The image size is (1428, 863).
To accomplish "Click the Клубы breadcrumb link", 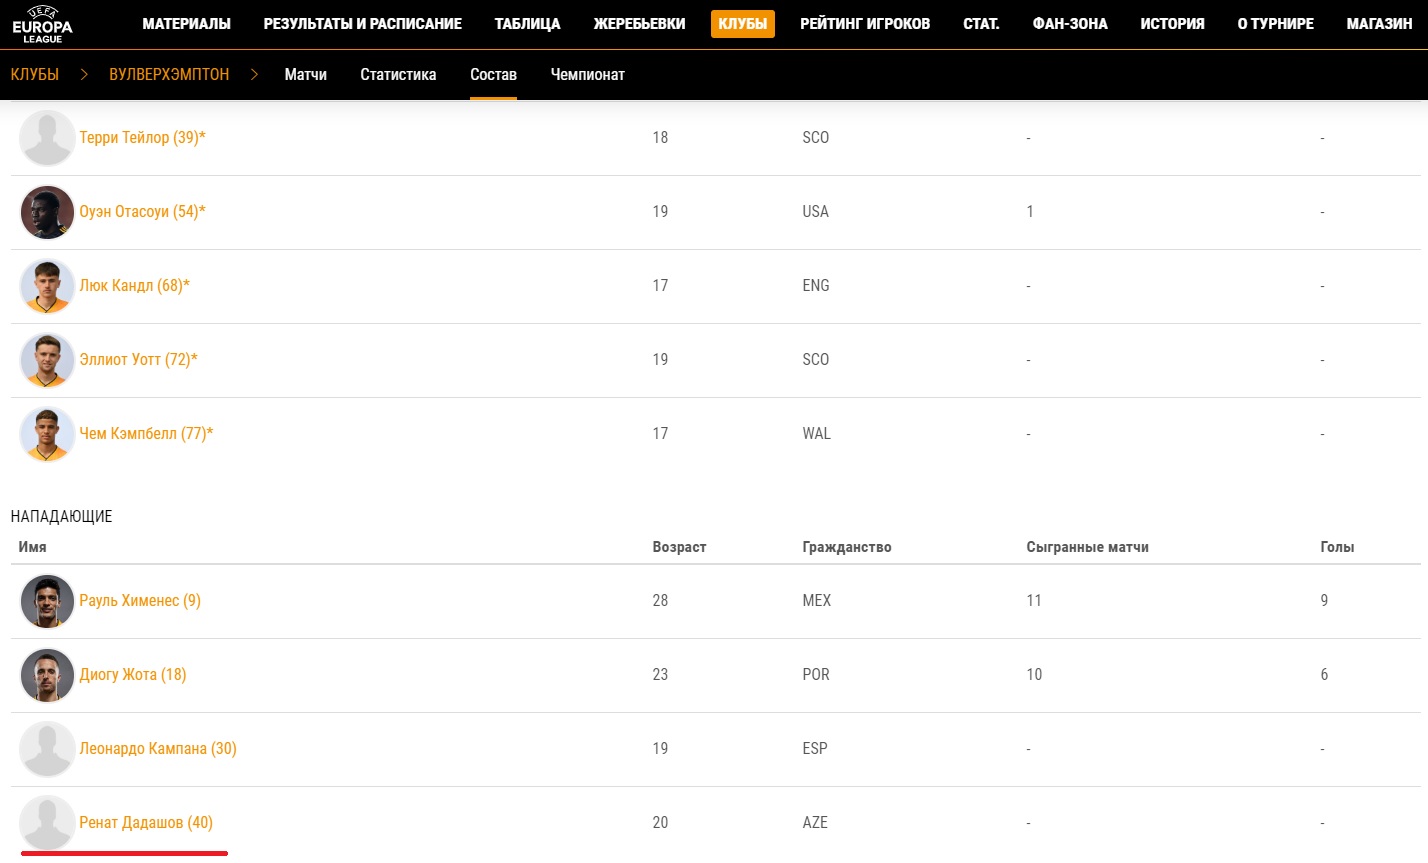I will pyautogui.click(x=35, y=75).
